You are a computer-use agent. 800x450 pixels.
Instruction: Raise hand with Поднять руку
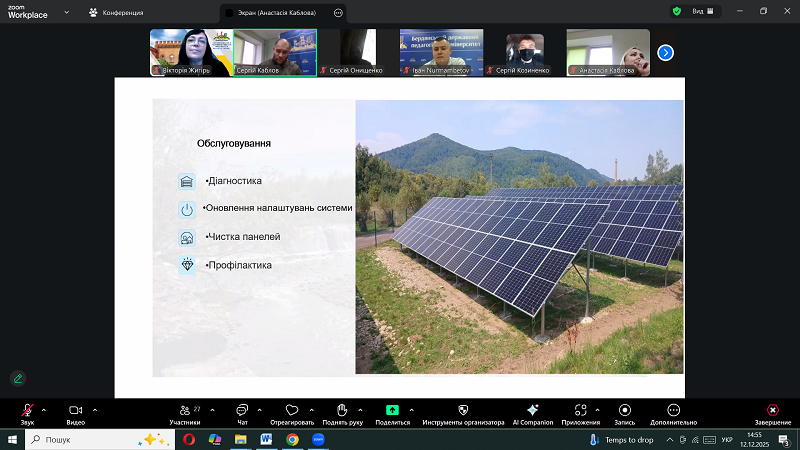[x=341, y=410]
